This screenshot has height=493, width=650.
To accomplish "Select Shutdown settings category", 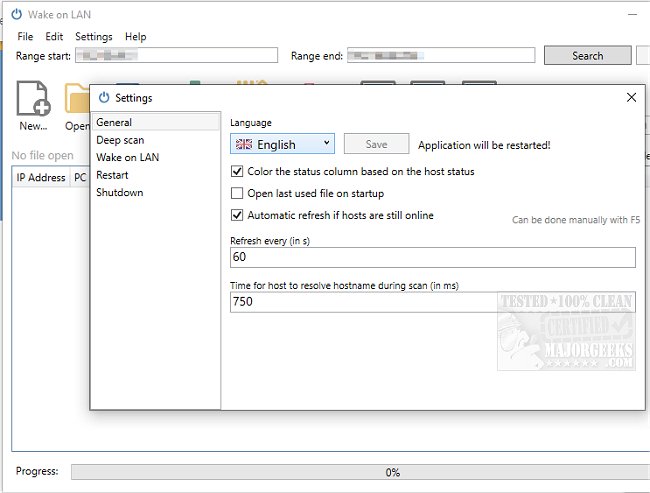I will click(x=156, y=192).
